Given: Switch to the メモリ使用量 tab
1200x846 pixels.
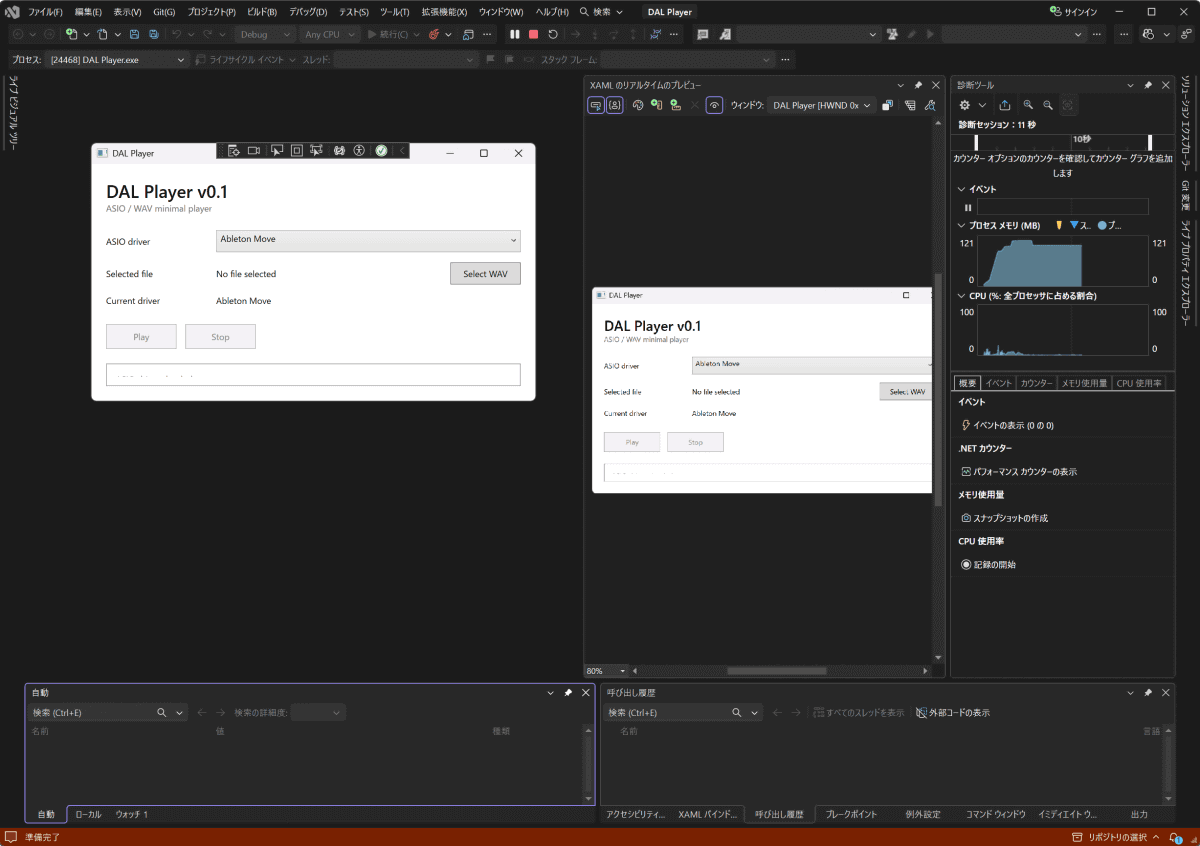Looking at the screenshot, I should pos(1084,383).
